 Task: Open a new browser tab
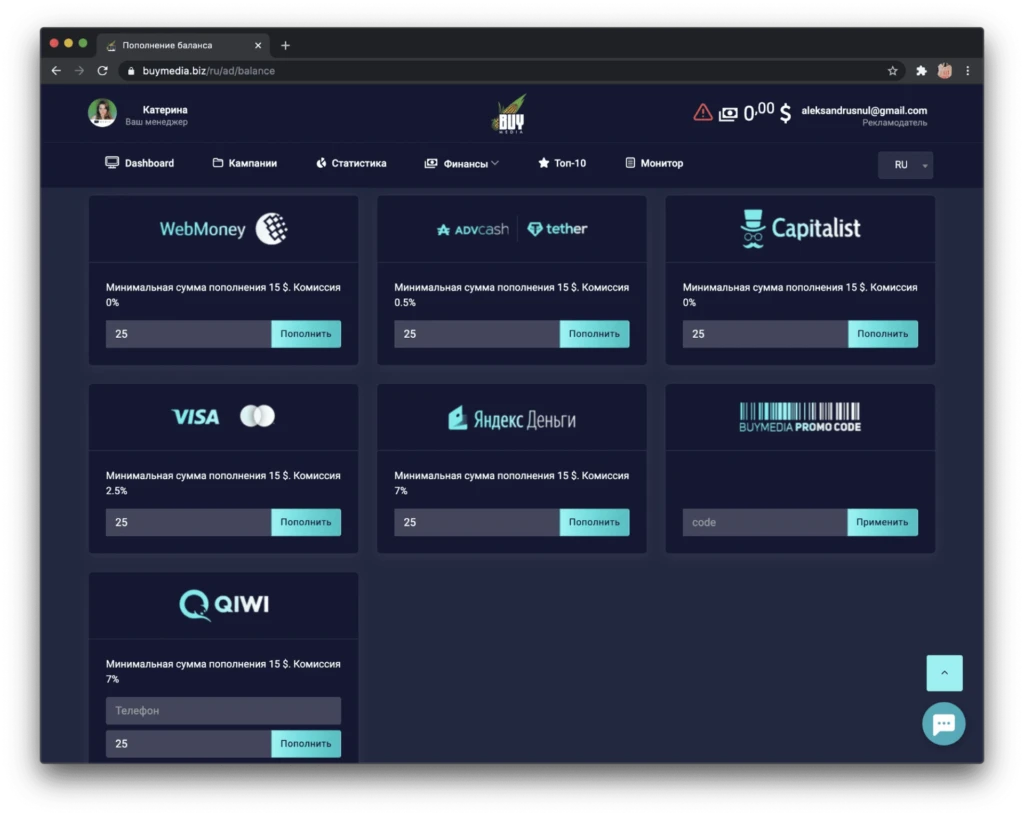[285, 45]
